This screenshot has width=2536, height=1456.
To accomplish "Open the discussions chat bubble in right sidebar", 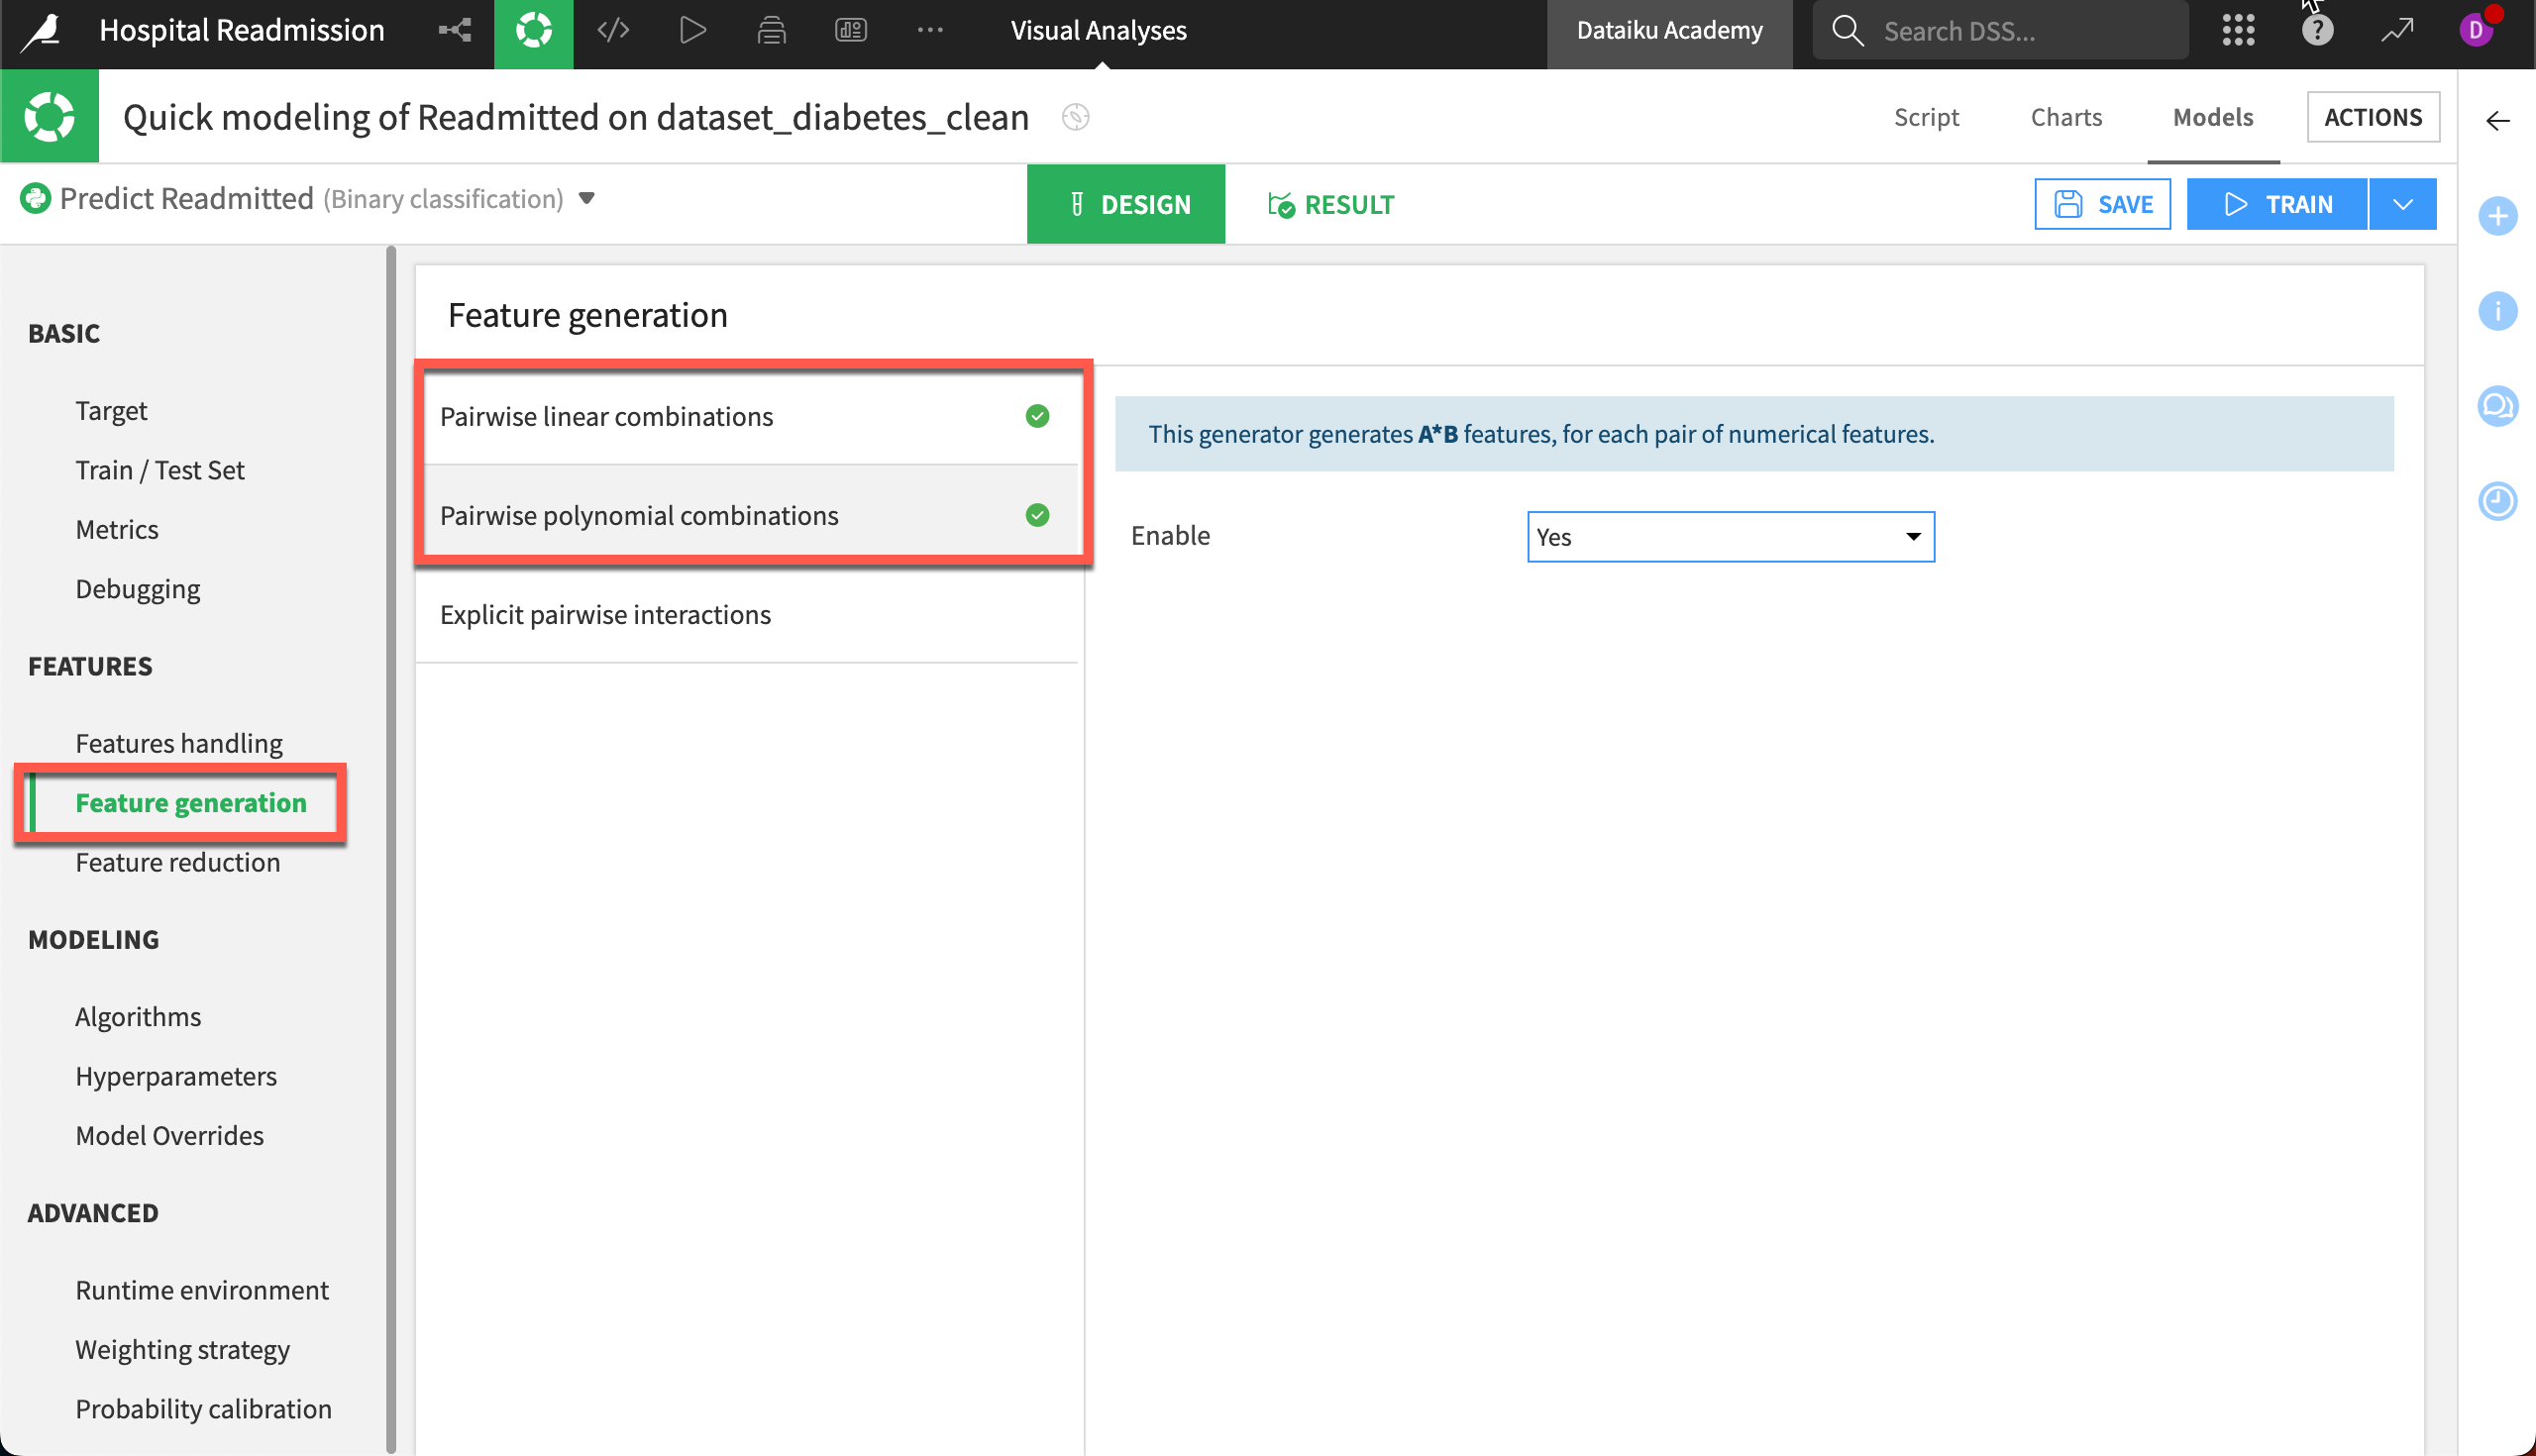I will pyautogui.click(x=2498, y=406).
